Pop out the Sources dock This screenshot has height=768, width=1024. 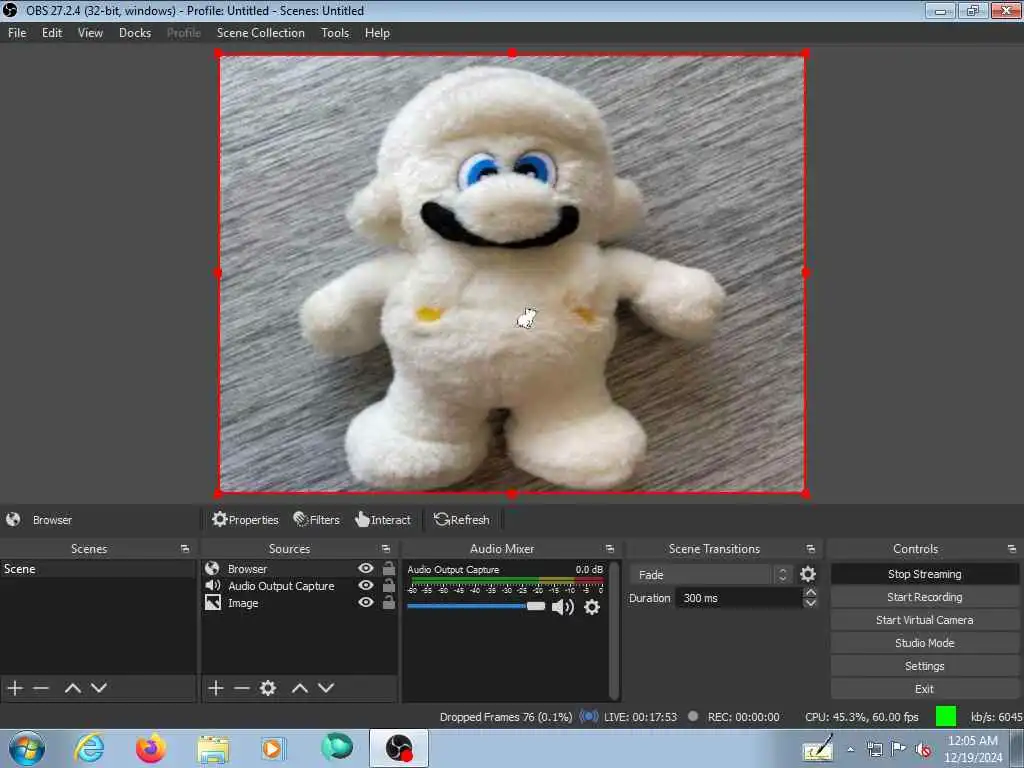[x=385, y=549]
